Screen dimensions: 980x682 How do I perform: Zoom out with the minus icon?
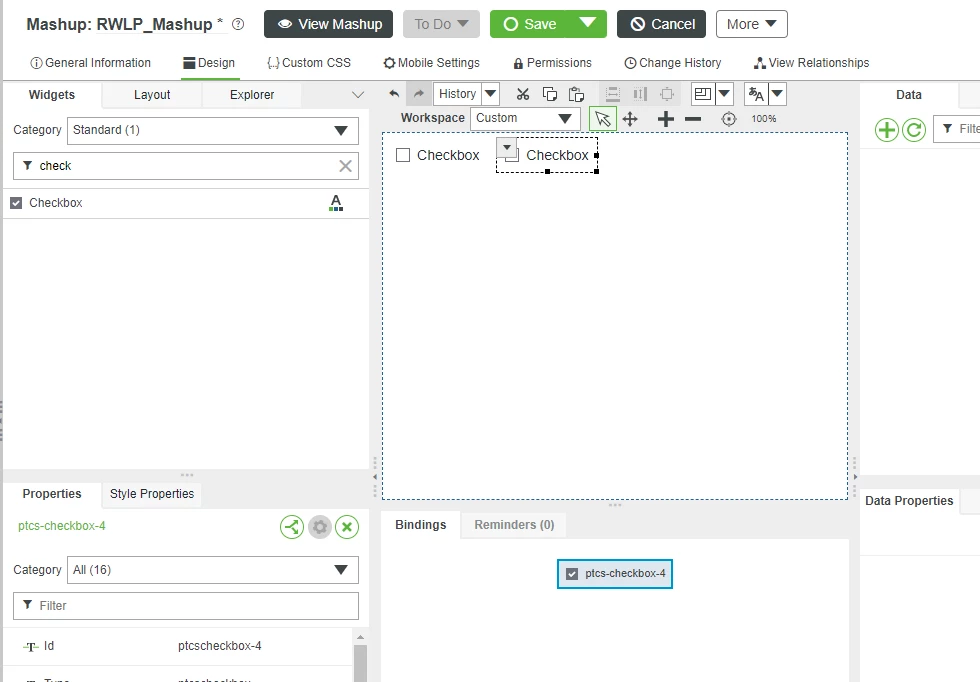coord(693,119)
